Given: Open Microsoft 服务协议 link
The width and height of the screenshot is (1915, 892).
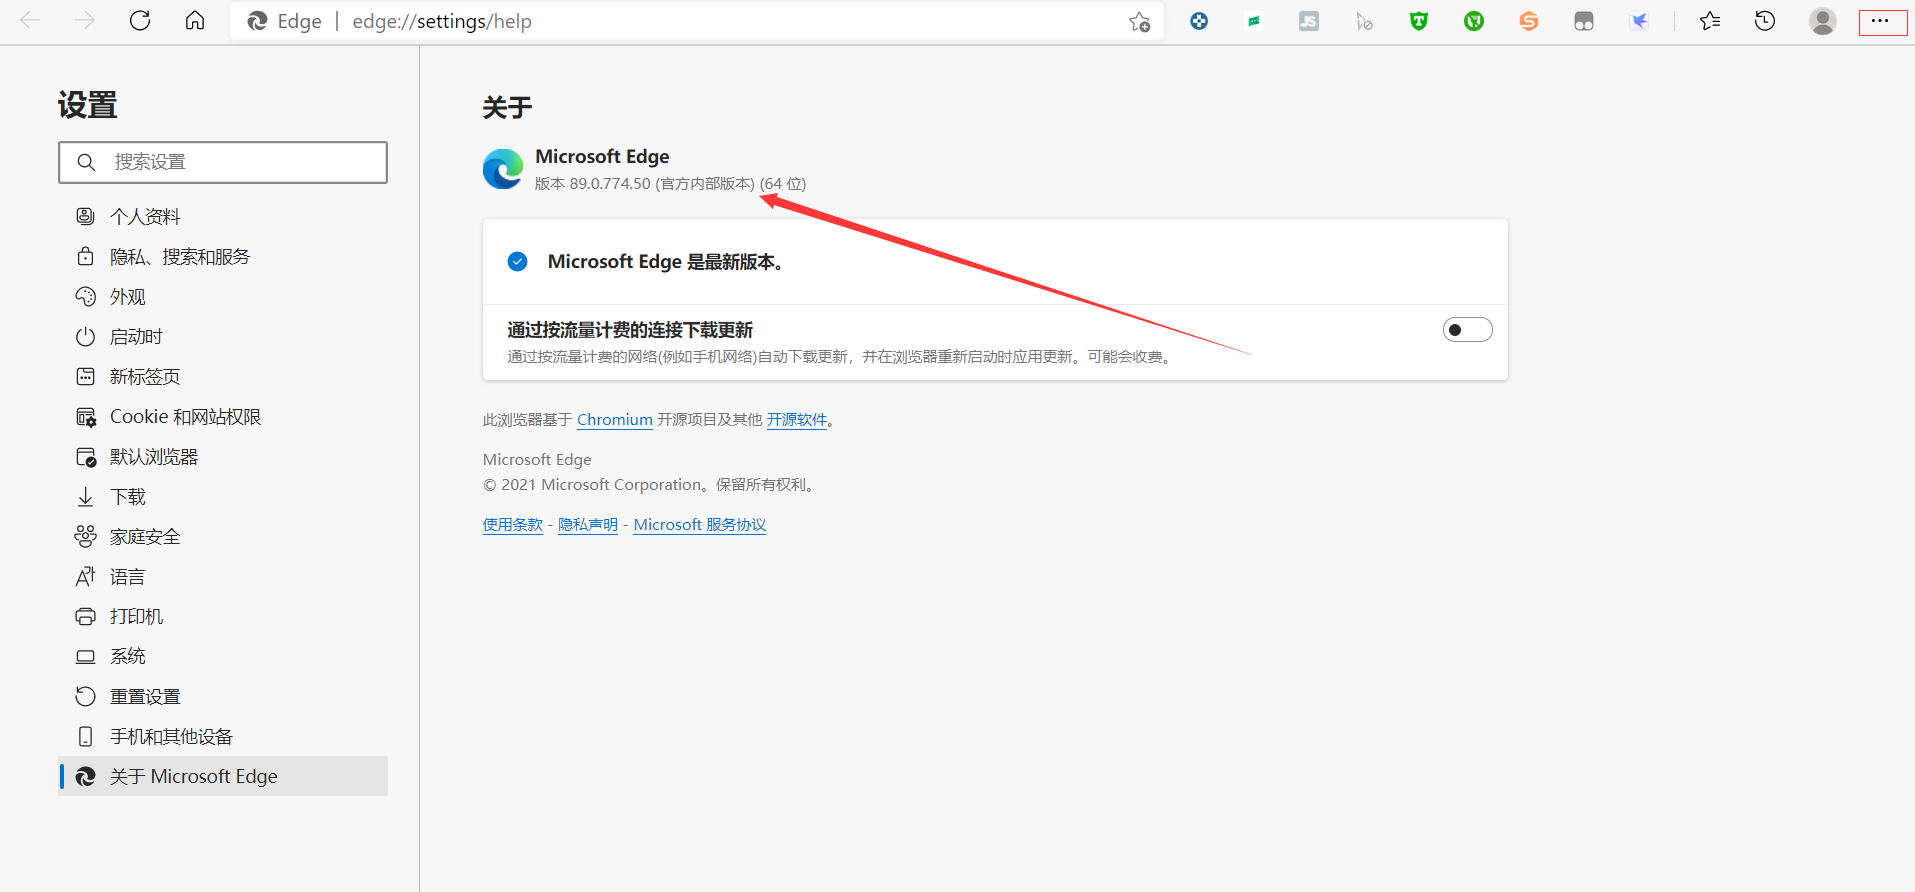Looking at the screenshot, I should click(x=700, y=525).
